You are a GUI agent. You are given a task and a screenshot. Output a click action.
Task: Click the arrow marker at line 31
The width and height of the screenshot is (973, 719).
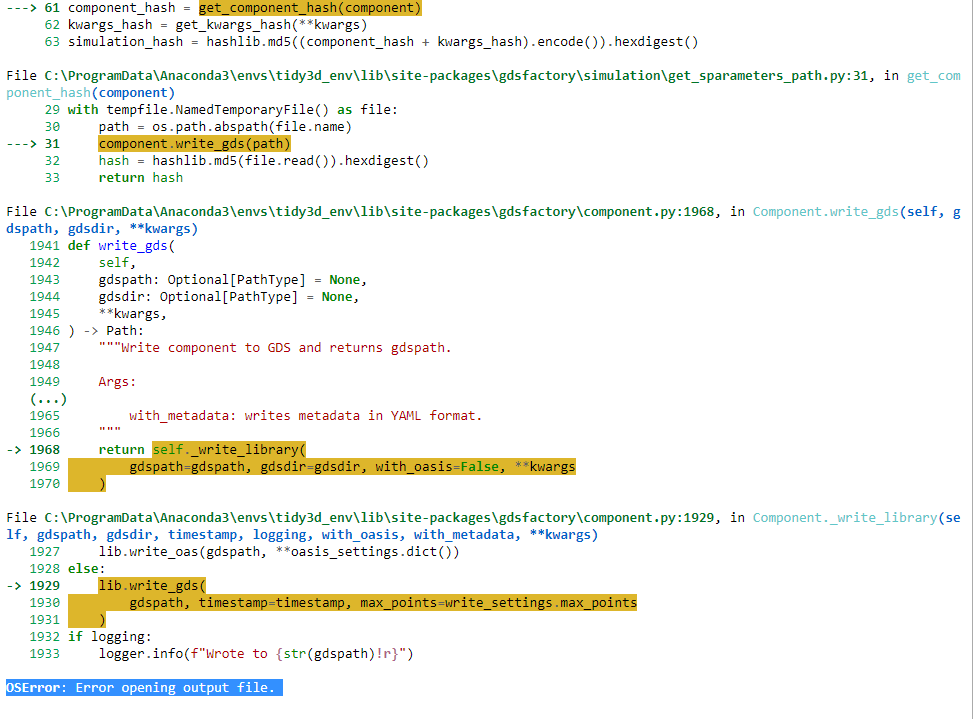point(20,143)
